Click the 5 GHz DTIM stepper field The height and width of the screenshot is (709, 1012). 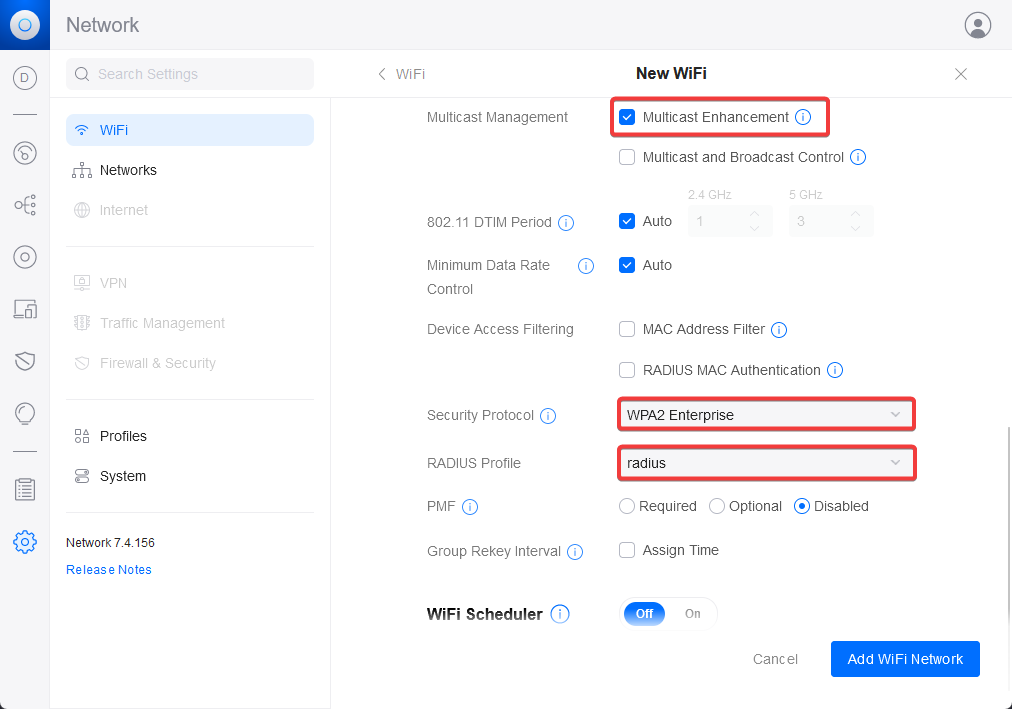point(831,221)
